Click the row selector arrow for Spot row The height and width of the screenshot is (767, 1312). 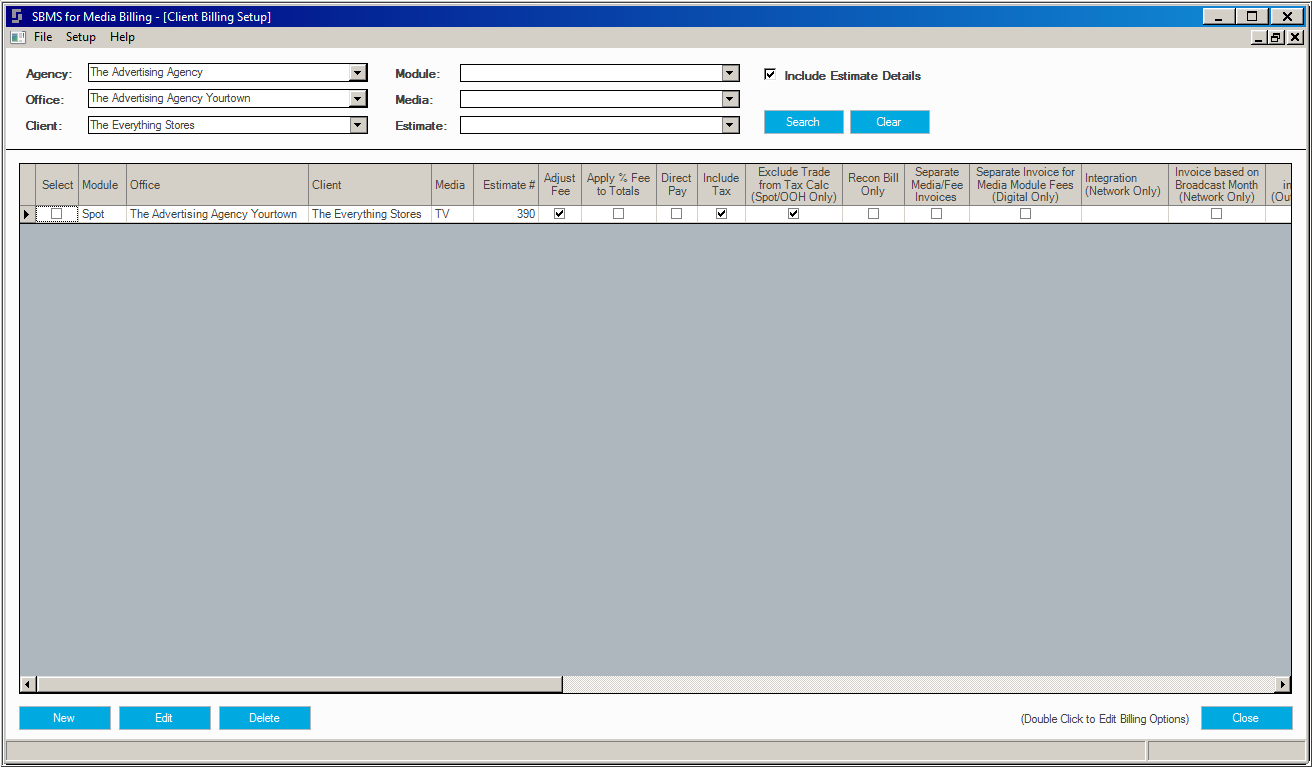(x=27, y=214)
